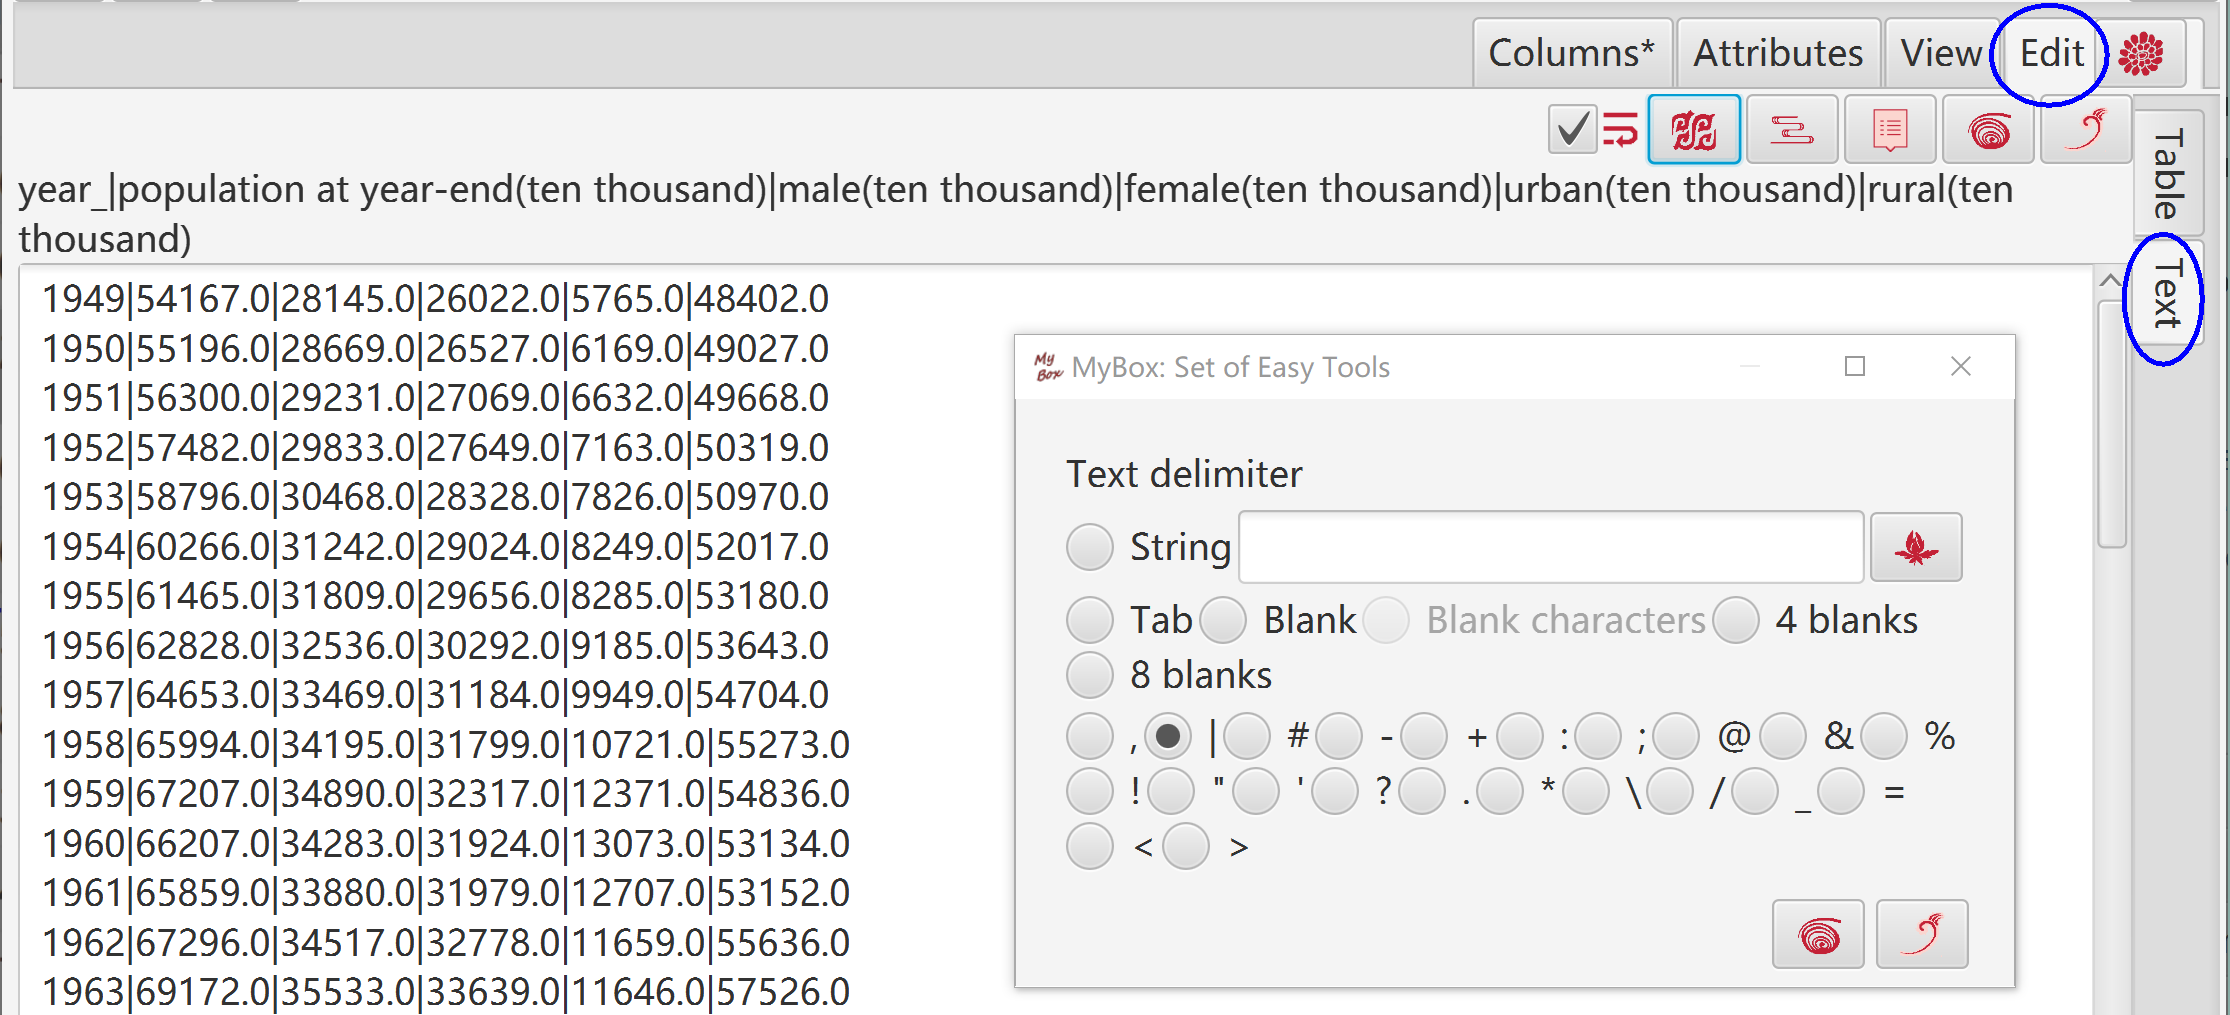Image resolution: width=2230 pixels, height=1015 pixels.
Task: Switch to the Attributes tab
Action: click(1778, 54)
